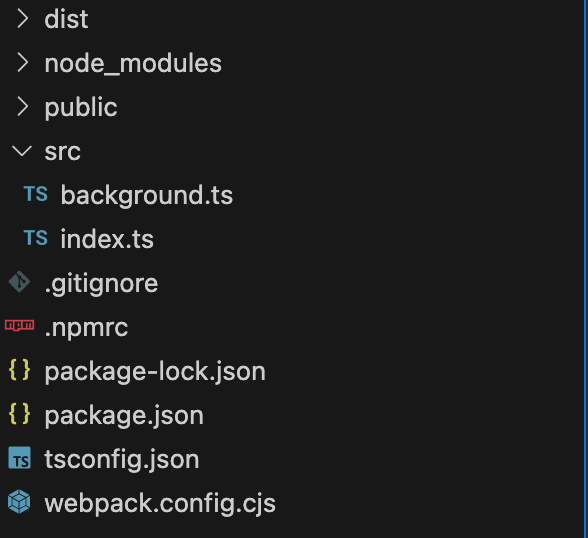This screenshot has width=588, height=538.
Task: Click the git icon beside .gitignore
Action: (20, 282)
